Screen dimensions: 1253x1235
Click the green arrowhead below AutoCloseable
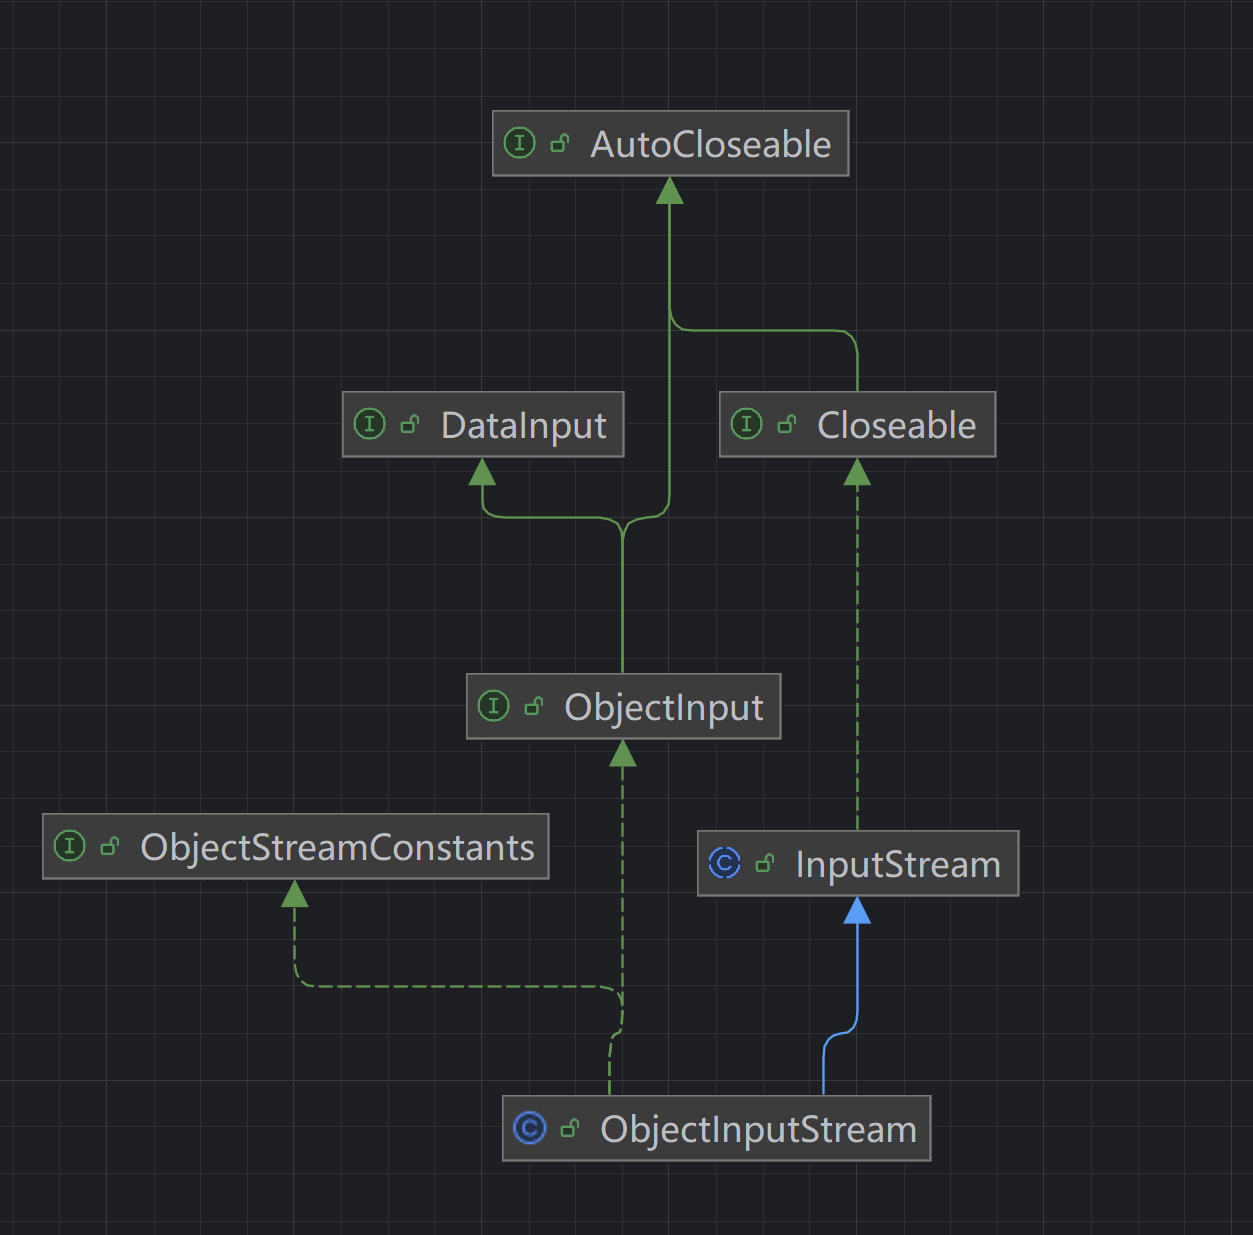pyautogui.click(x=670, y=190)
